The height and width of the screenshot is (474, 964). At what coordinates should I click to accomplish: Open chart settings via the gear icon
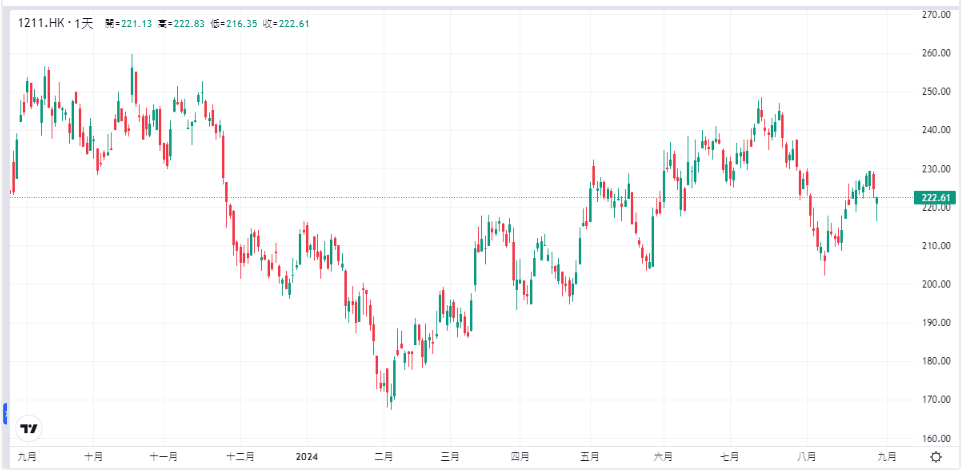click(936, 457)
